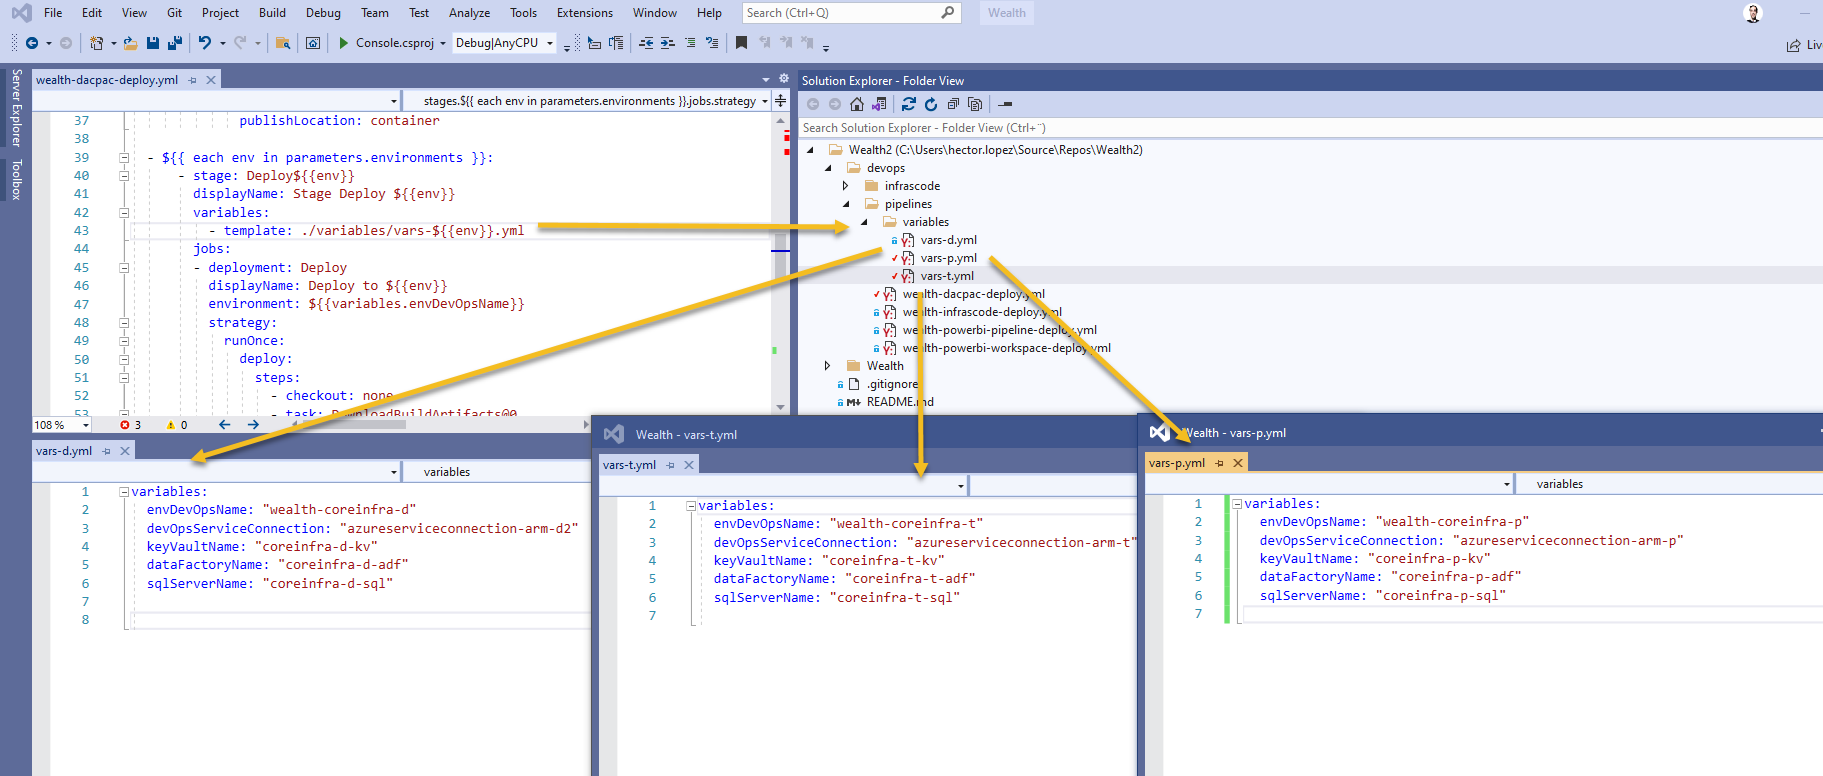
Task: Toggle bookmark using the bookmark toolbar icon
Action: (x=741, y=43)
